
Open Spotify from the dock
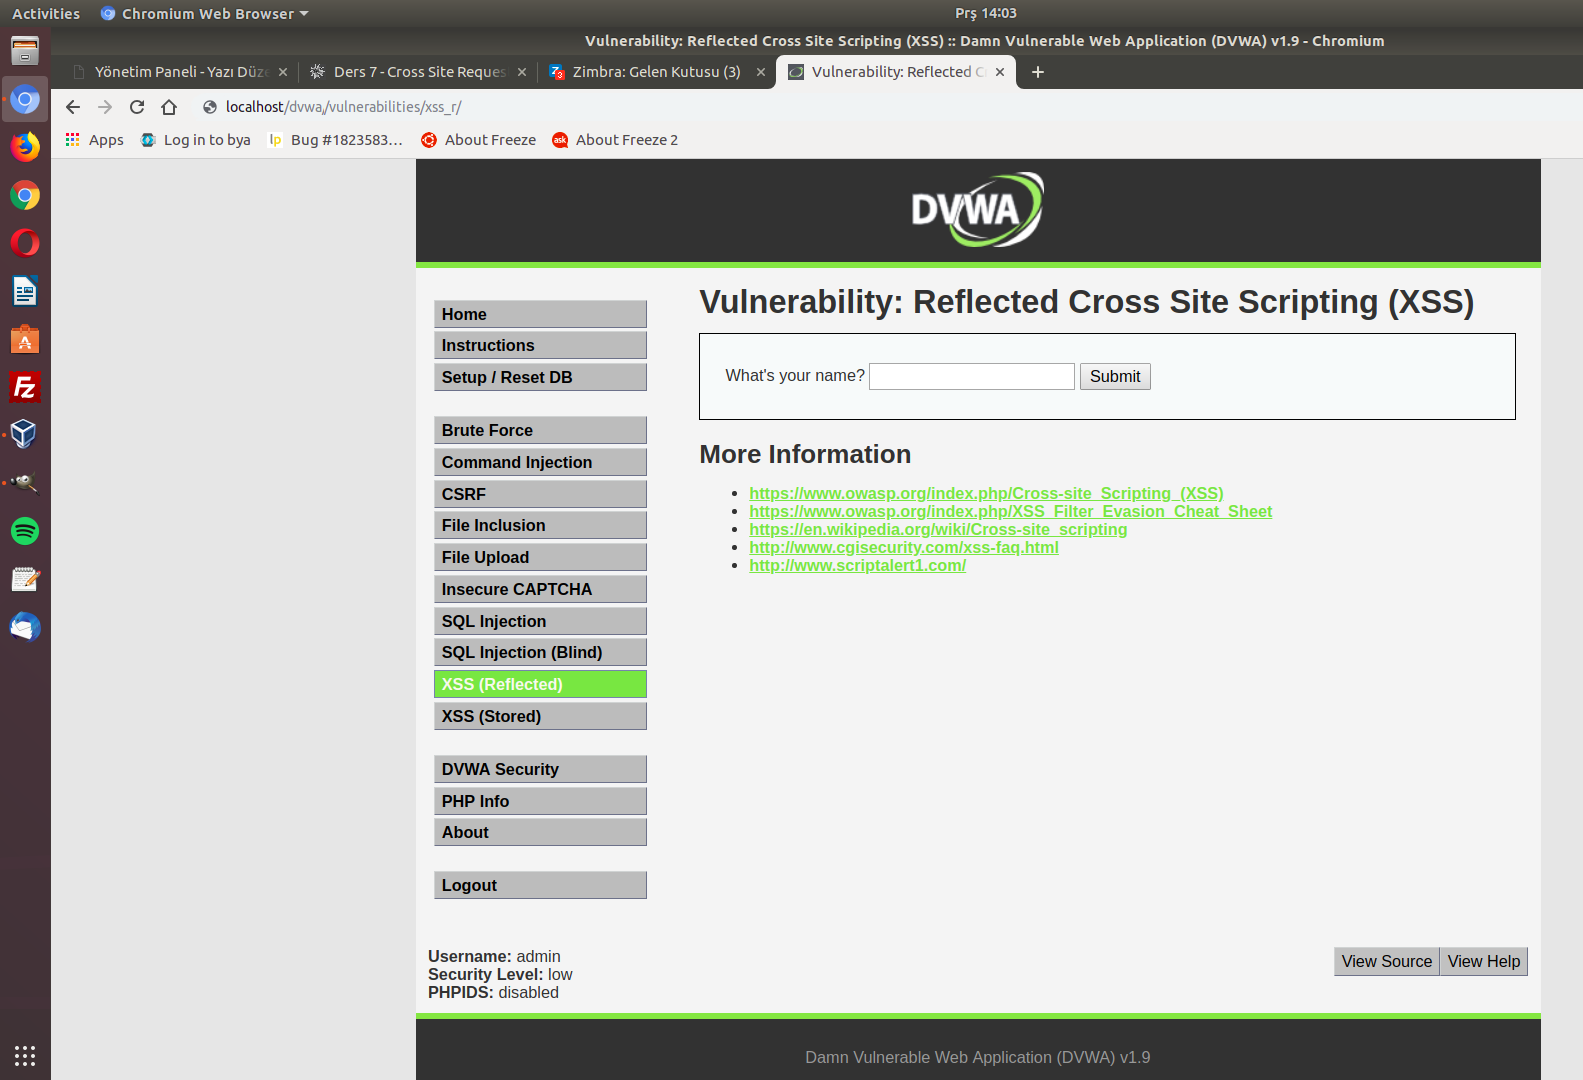pos(25,531)
